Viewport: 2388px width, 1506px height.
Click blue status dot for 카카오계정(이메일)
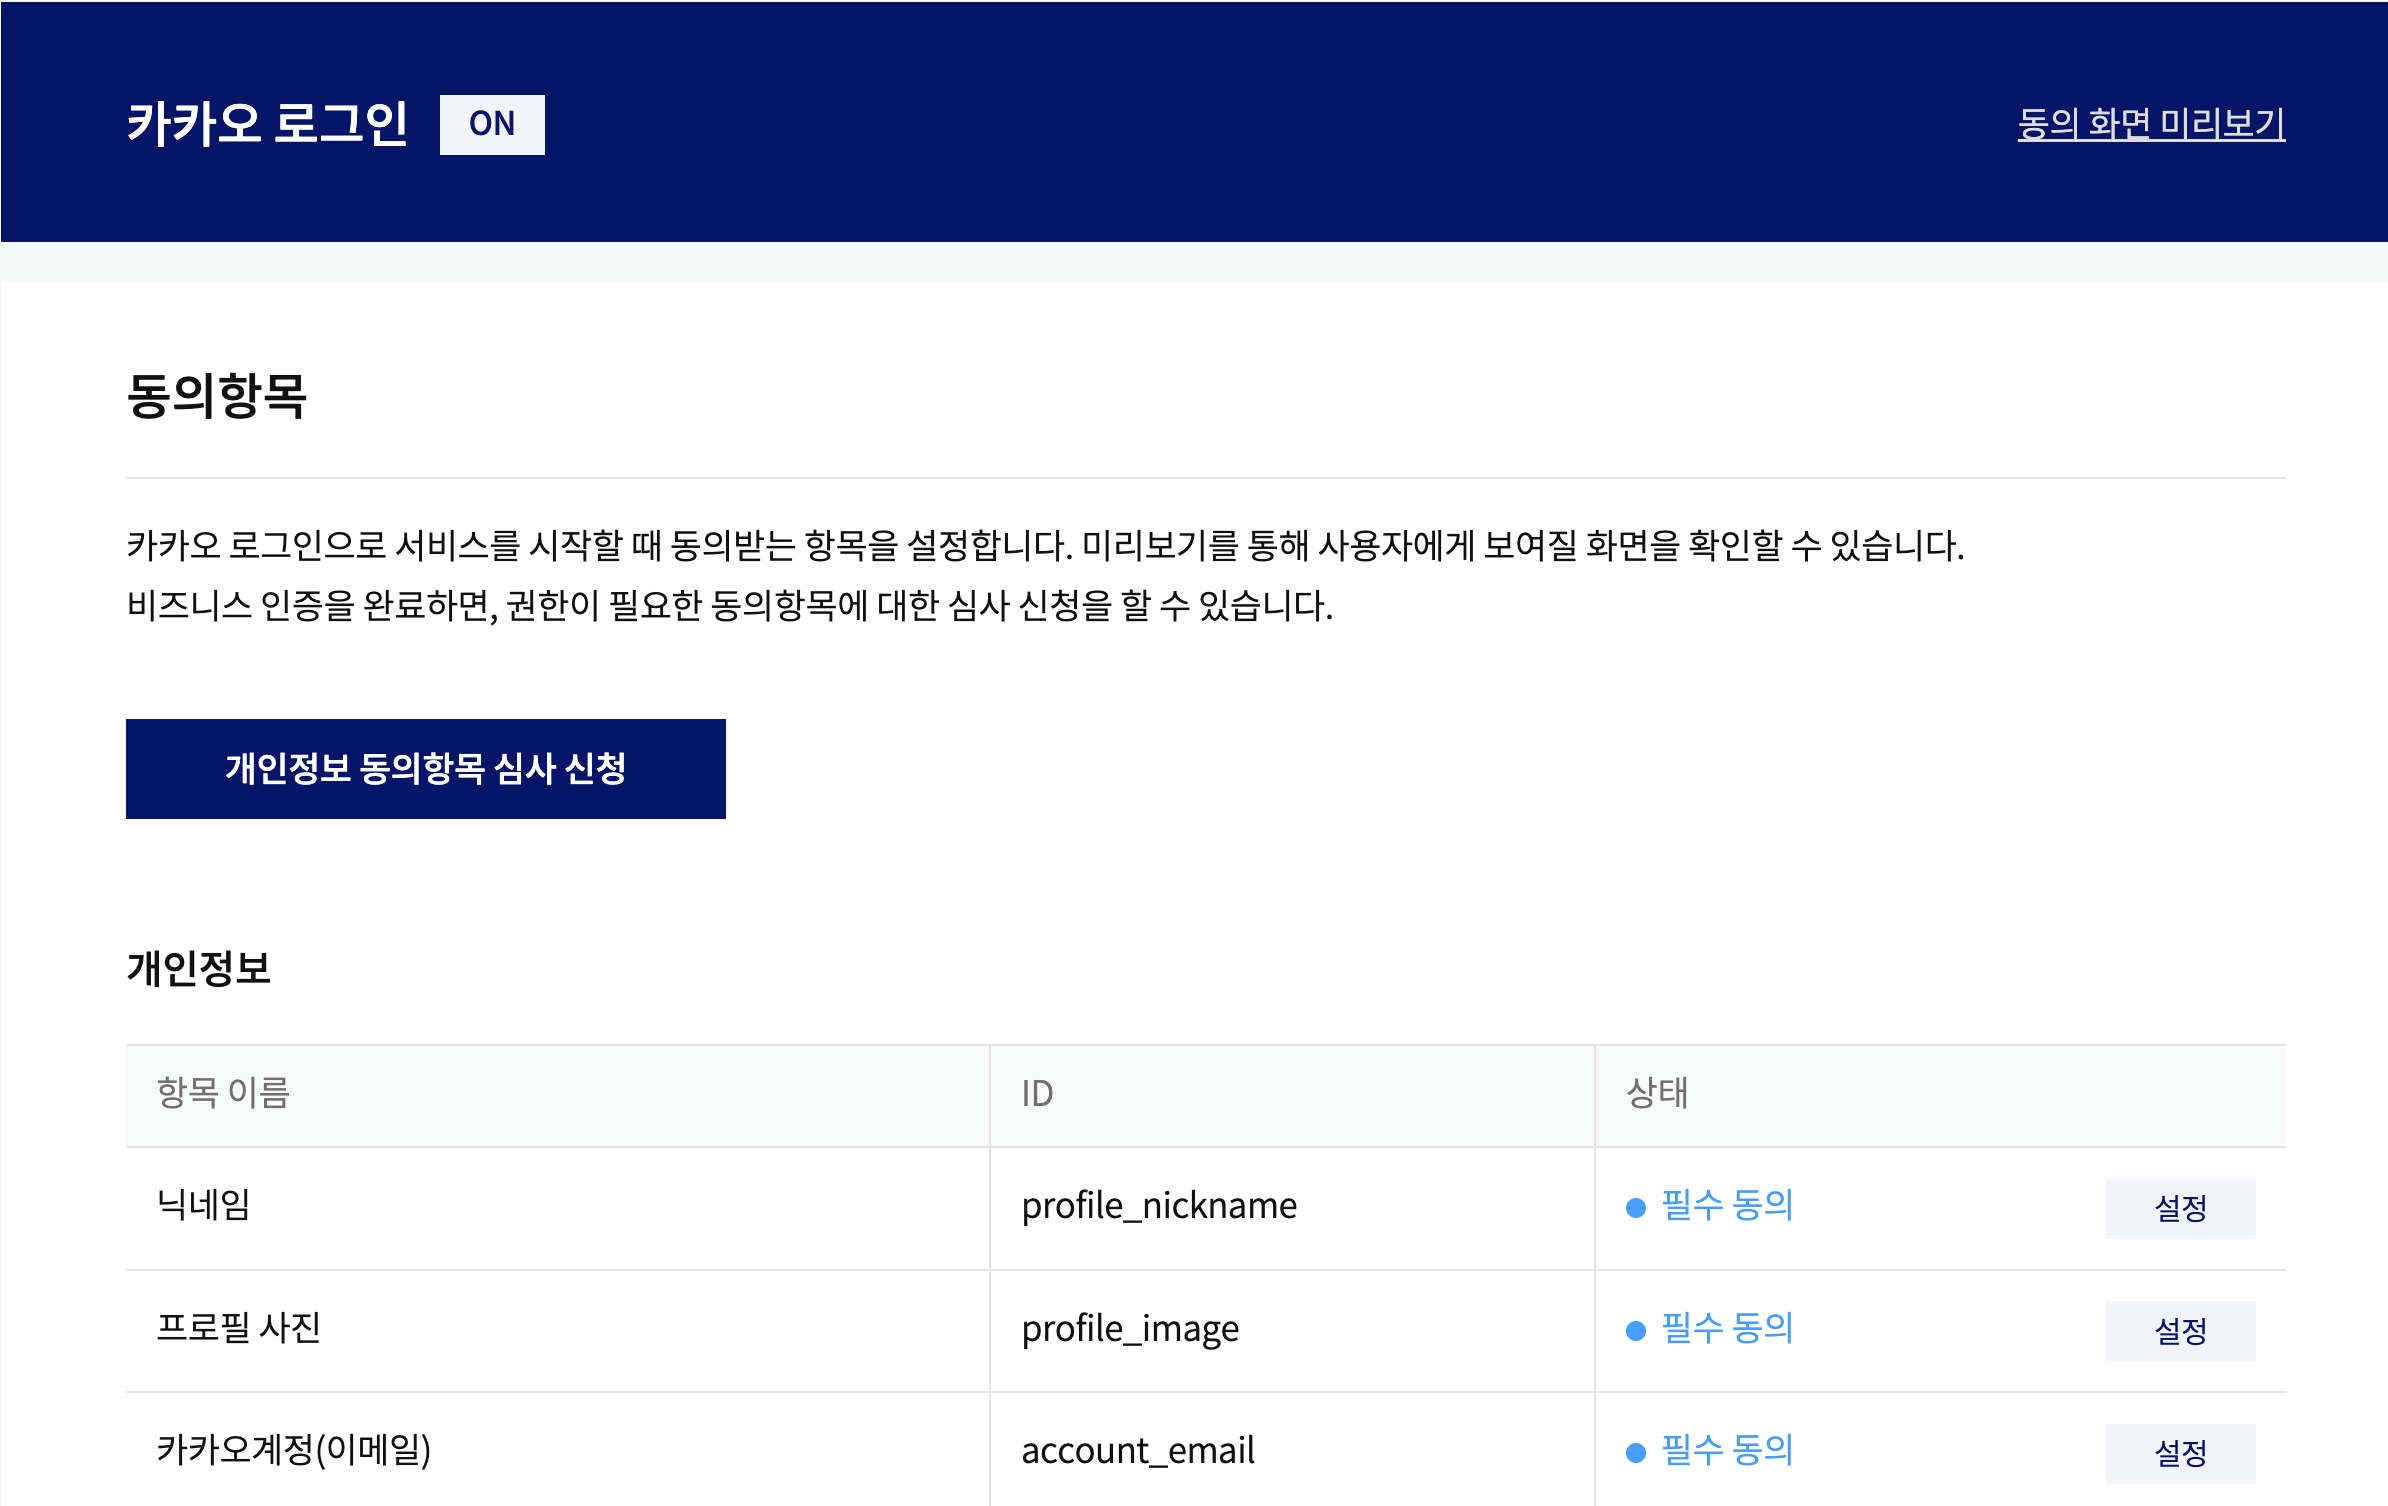click(x=1635, y=1452)
